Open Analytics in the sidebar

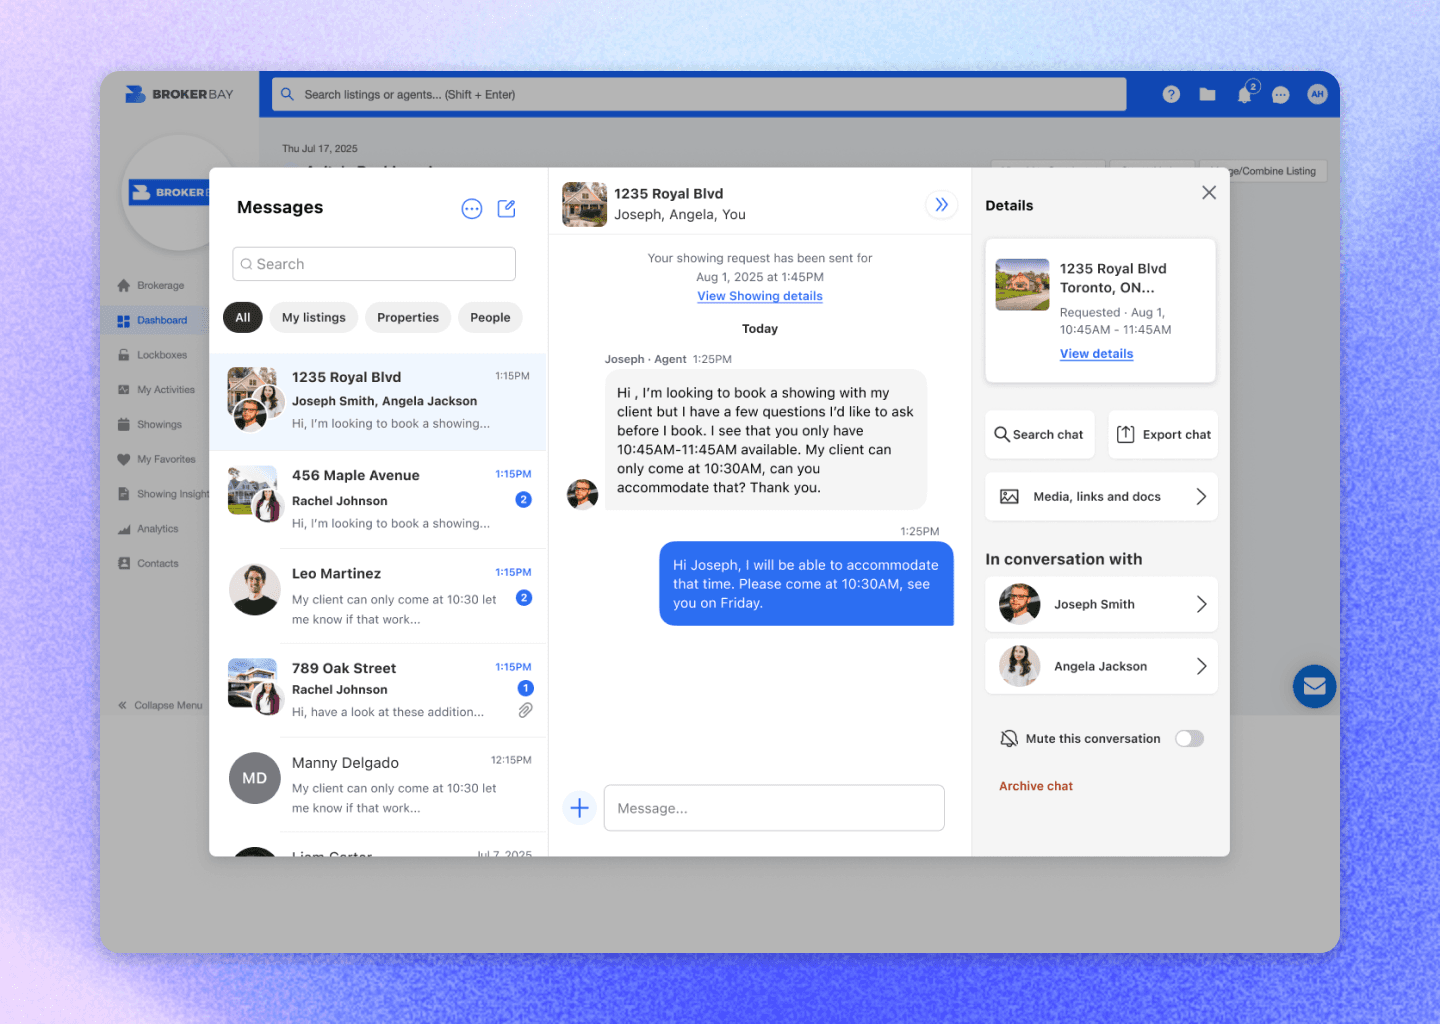(x=148, y=529)
